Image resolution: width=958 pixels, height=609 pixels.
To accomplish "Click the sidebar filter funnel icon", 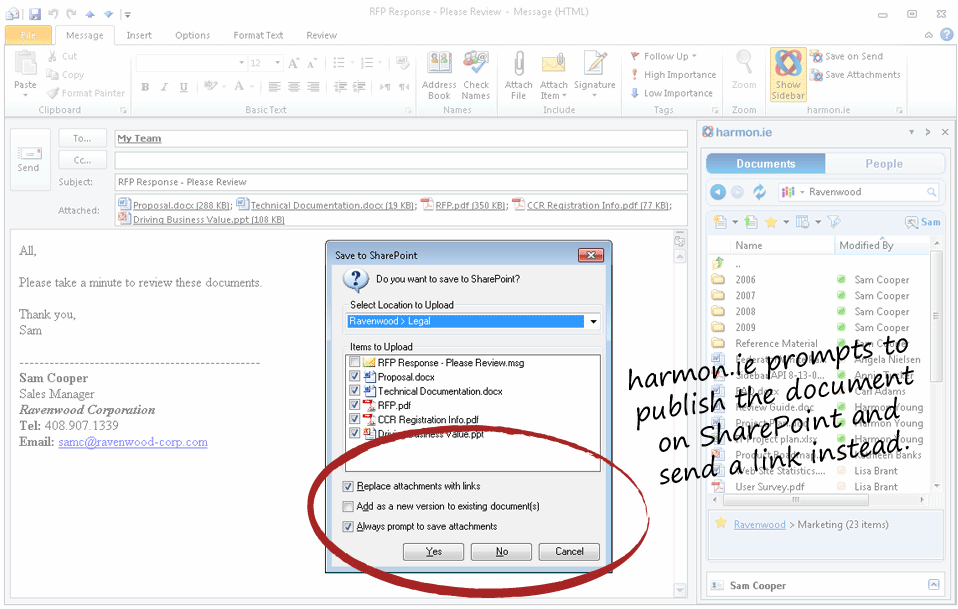I will 834,222.
